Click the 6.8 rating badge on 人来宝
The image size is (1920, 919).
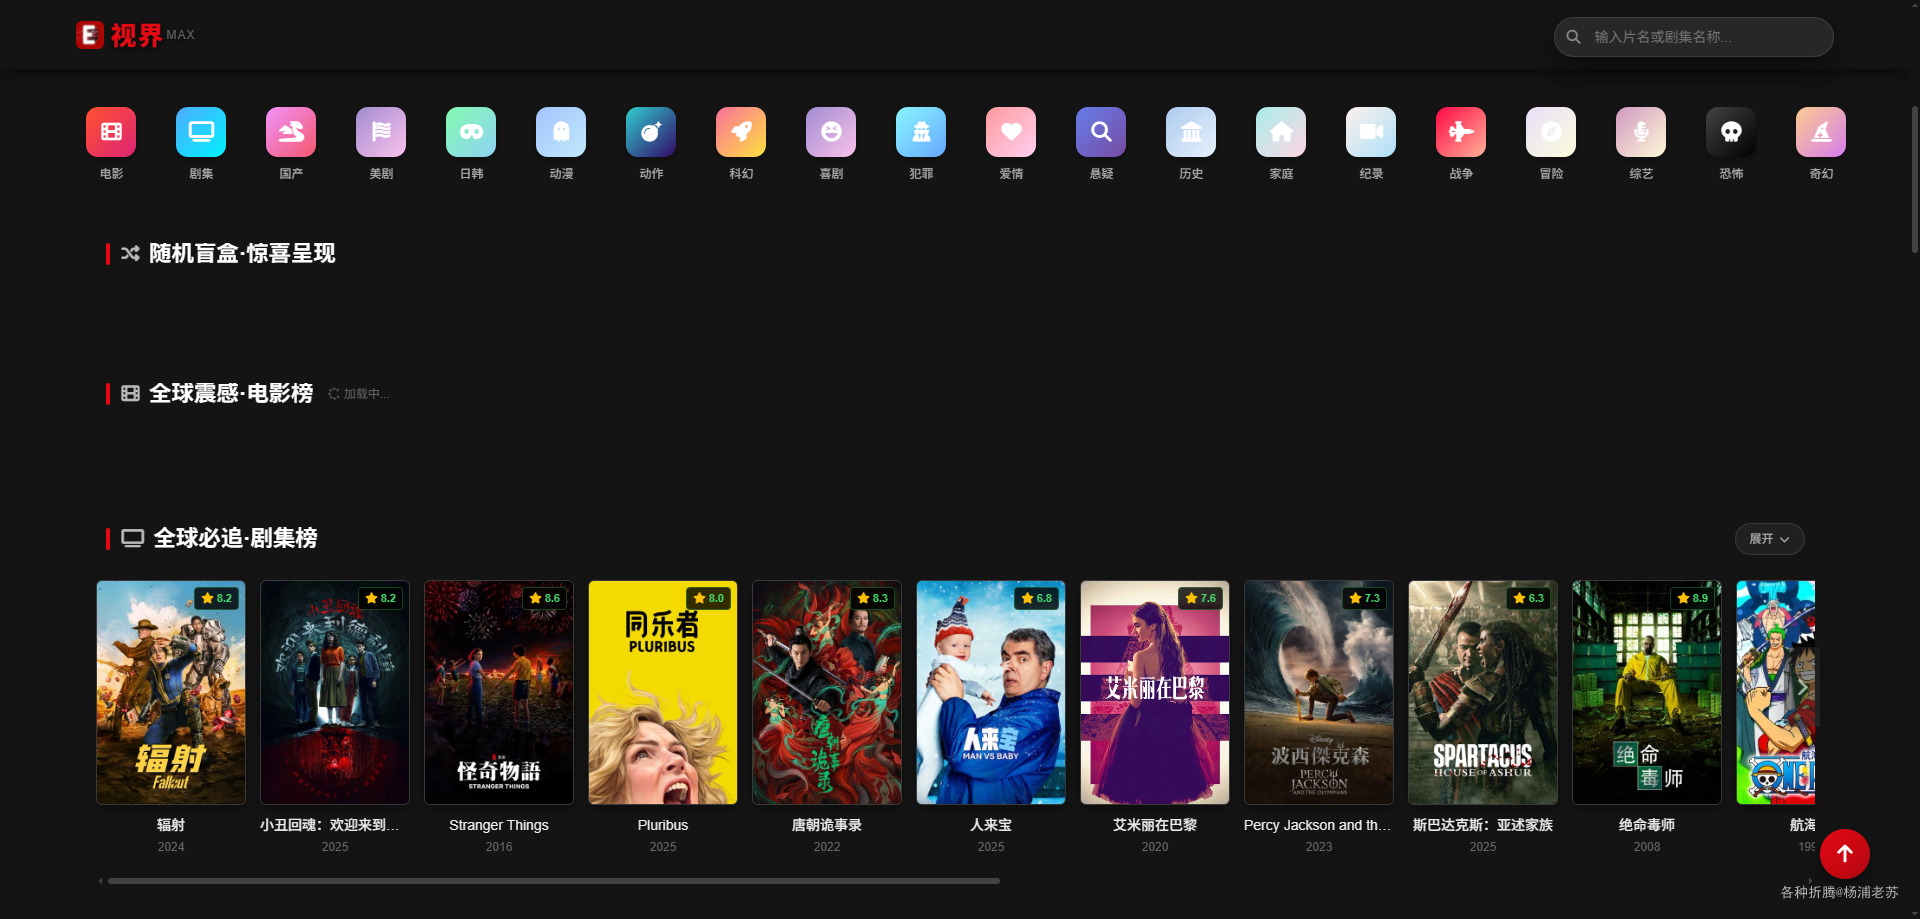[x=1036, y=598]
